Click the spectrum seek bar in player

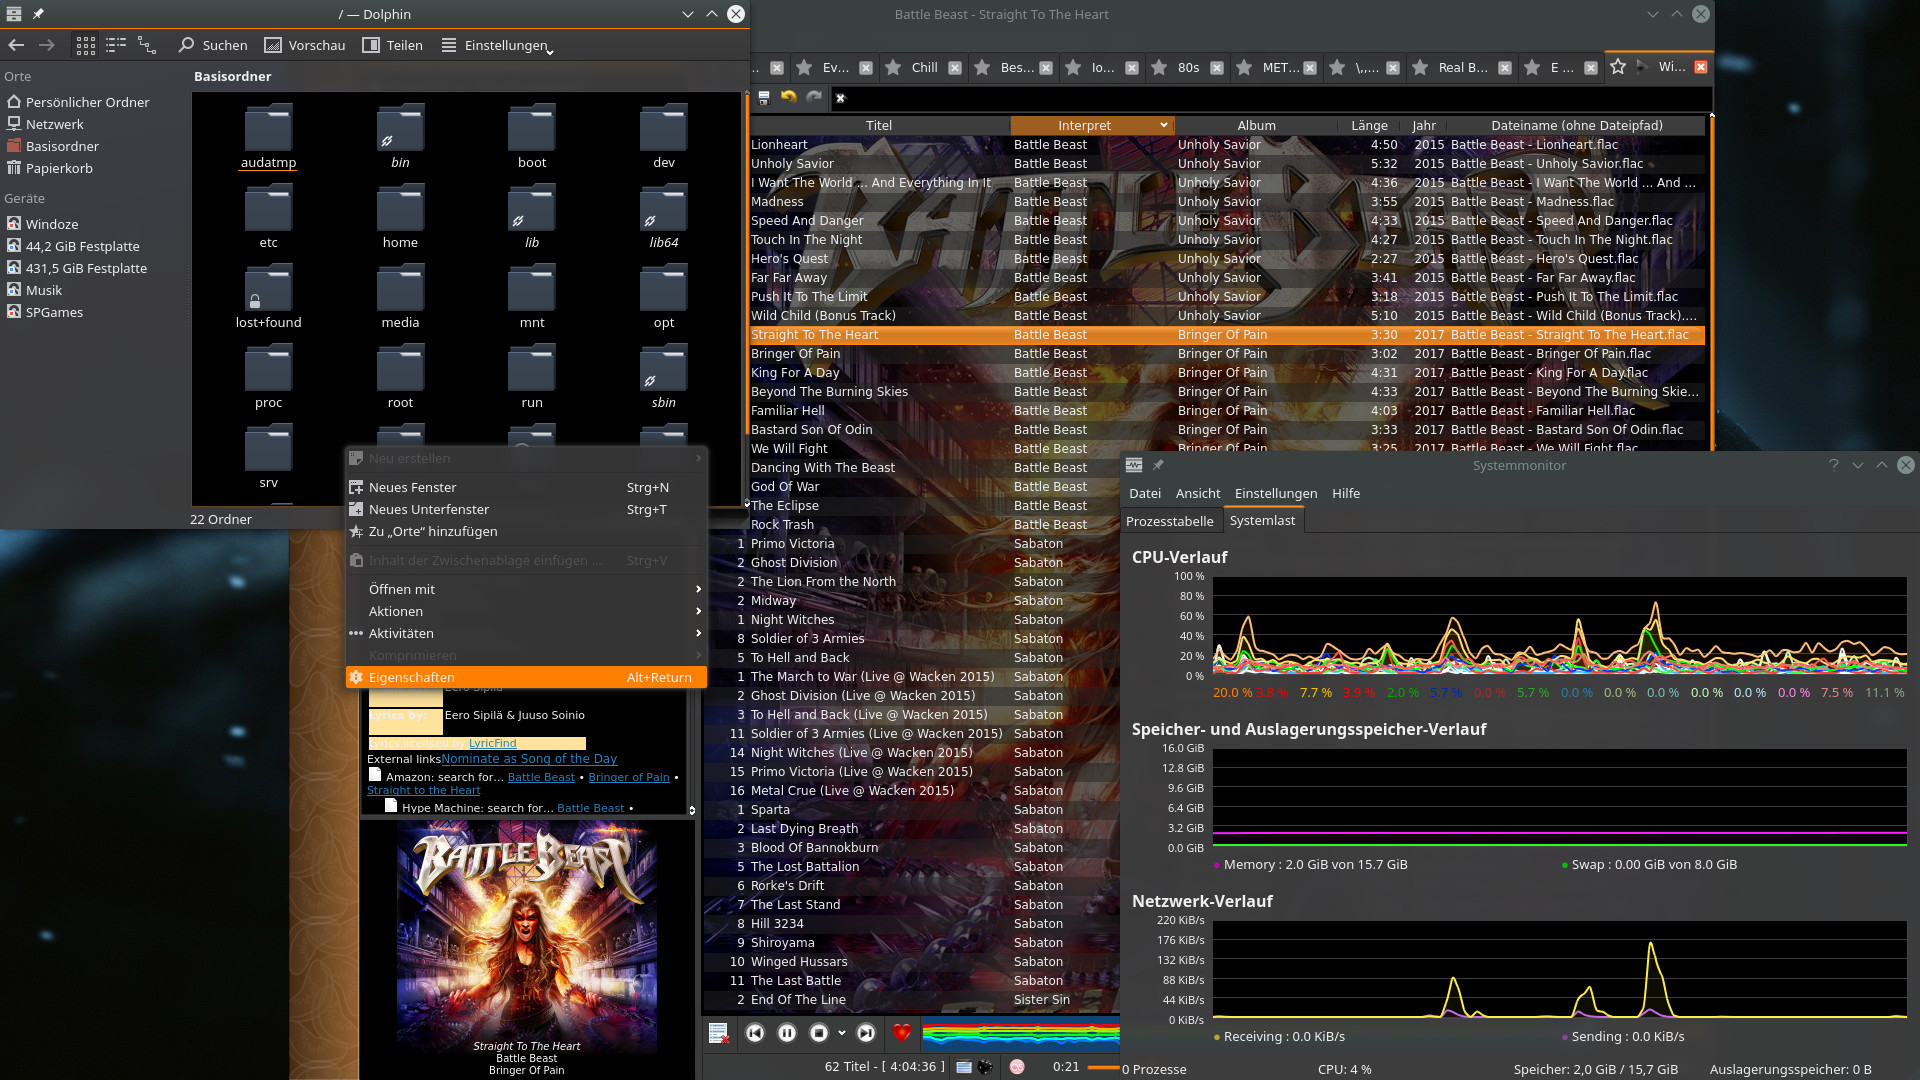(1020, 1033)
